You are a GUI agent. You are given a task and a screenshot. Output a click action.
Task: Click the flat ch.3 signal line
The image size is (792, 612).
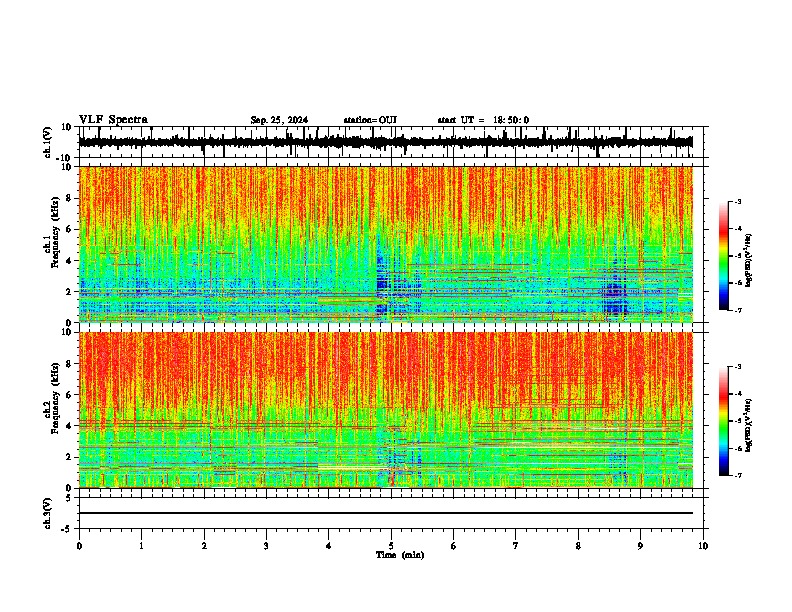386,513
